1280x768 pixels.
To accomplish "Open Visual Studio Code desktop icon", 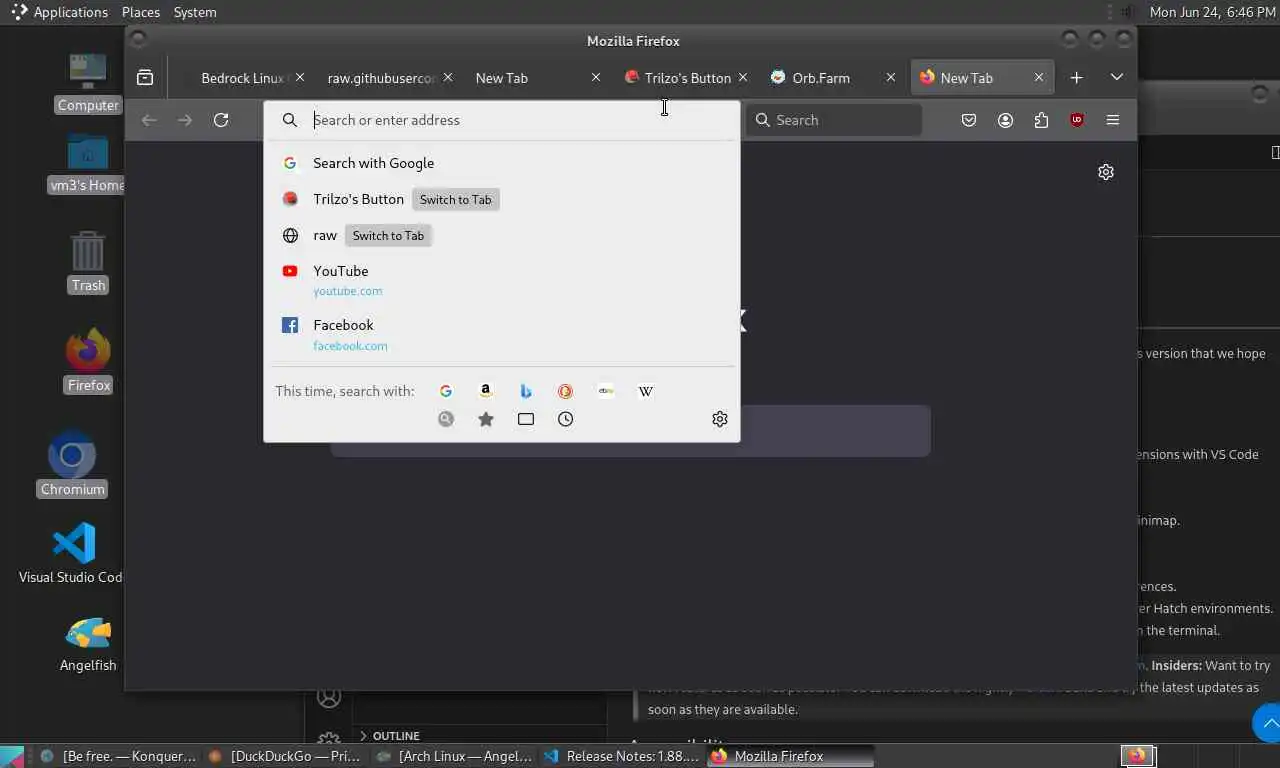I will tap(73, 553).
